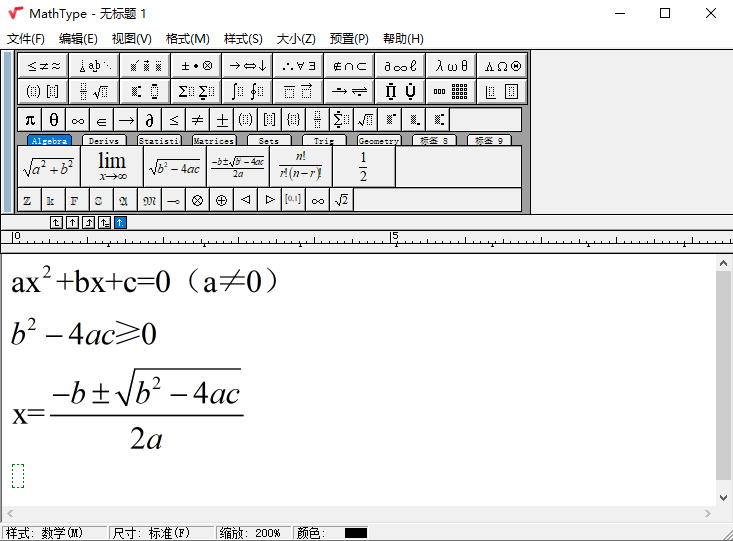Select the Geometry tab
The image size is (733, 541).
click(x=379, y=141)
